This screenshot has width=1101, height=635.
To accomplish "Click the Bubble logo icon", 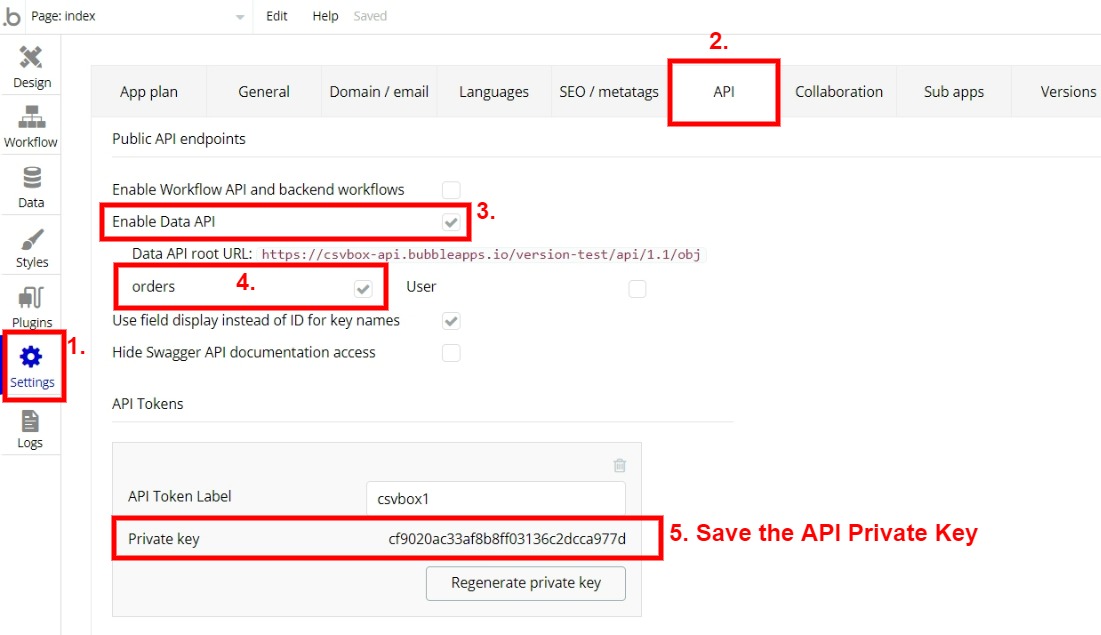I will pos(13,15).
